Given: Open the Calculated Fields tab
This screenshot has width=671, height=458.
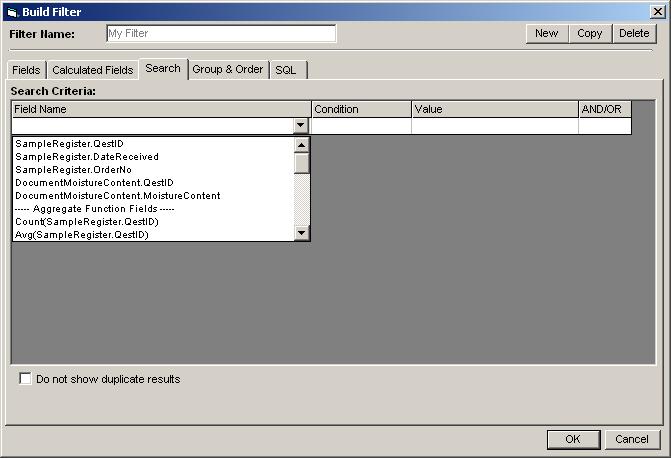Looking at the screenshot, I should 92,70.
